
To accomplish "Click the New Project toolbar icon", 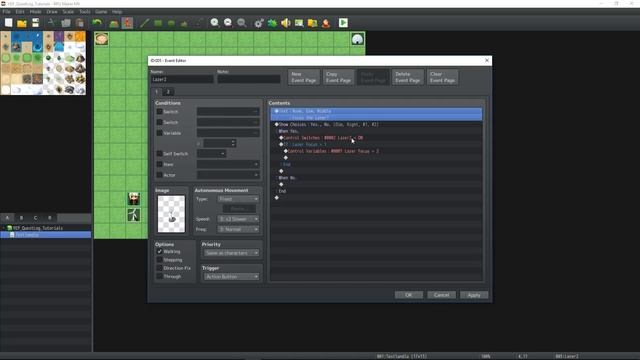I will (9, 23).
